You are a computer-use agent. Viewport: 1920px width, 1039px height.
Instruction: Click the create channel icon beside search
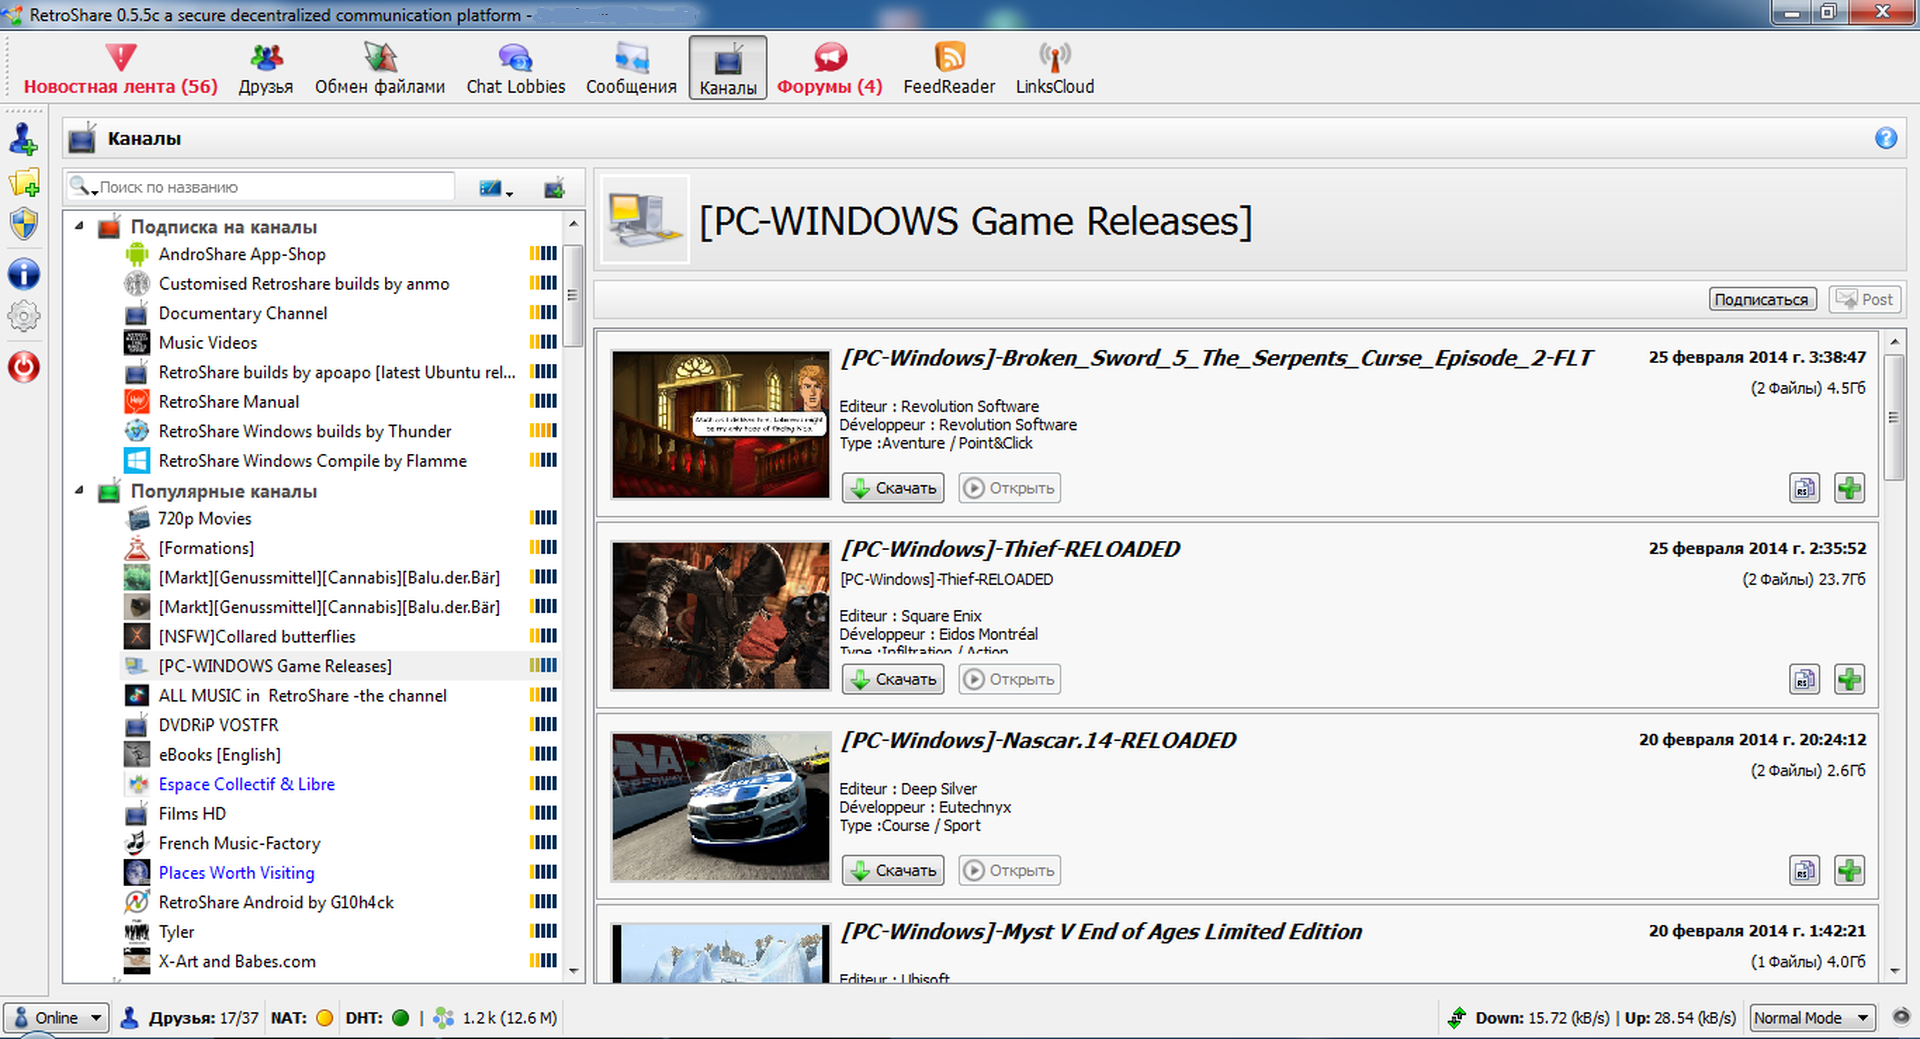(x=554, y=187)
